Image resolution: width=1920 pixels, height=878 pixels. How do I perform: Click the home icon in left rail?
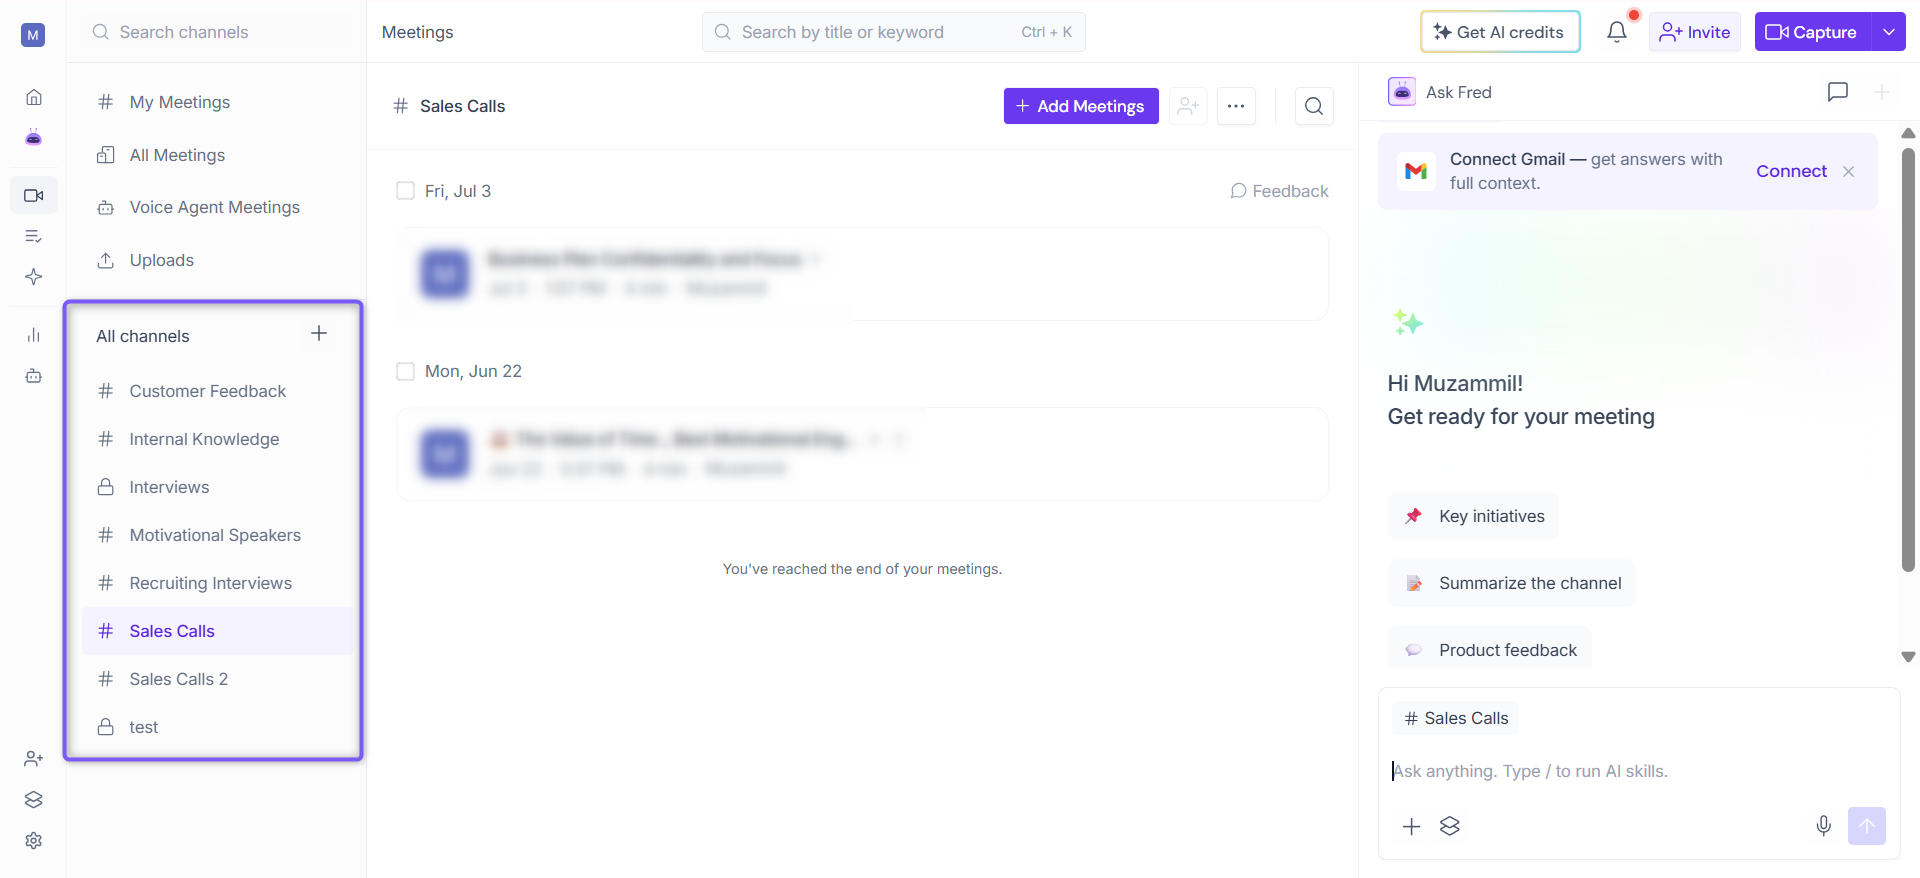(x=34, y=97)
